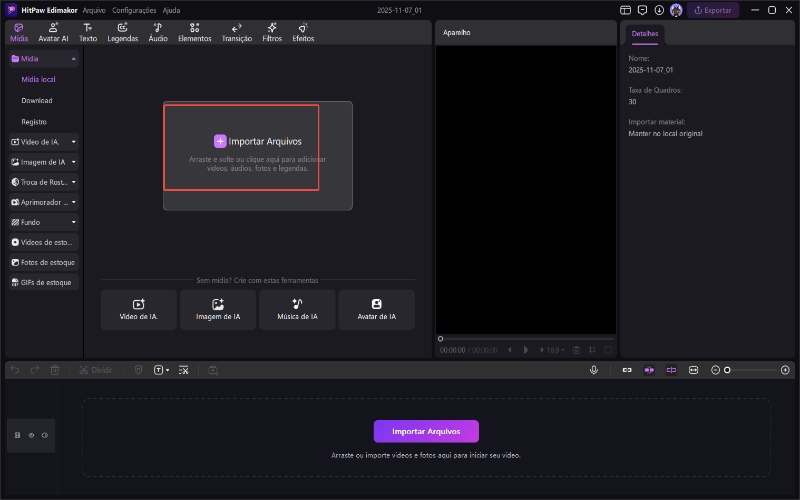Select Download under Mídia
This screenshot has width=800, height=500.
(37, 100)
